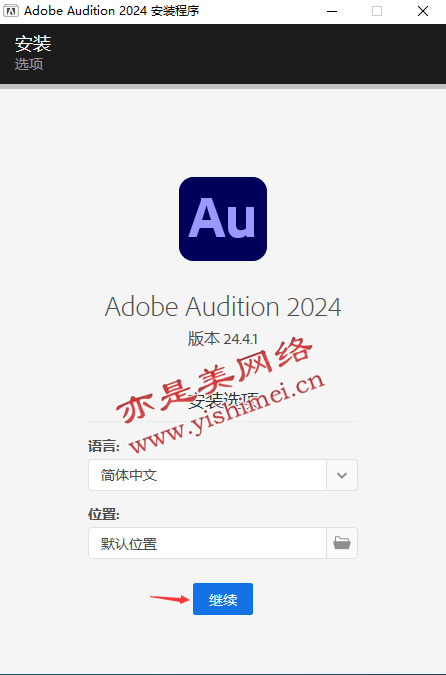The height and width of the screenshot is (675, 446).
Task: Open the folder browse icon for 位置
Action: pos(342,543)
